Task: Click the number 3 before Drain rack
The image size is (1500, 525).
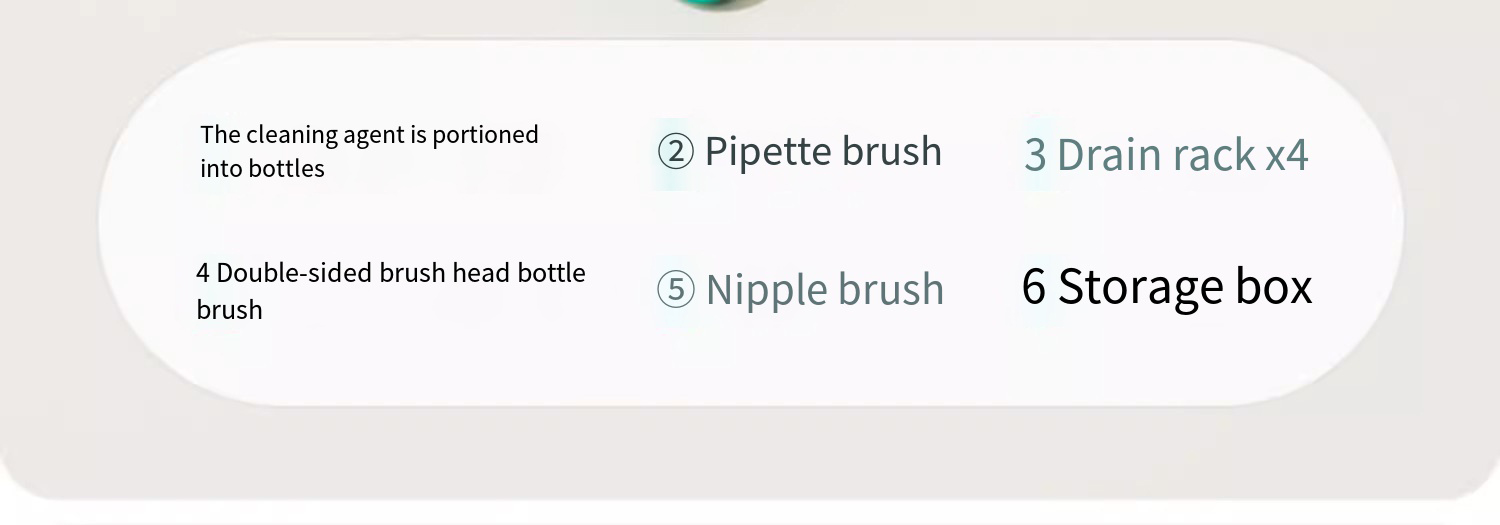Action: point(1035,155)
